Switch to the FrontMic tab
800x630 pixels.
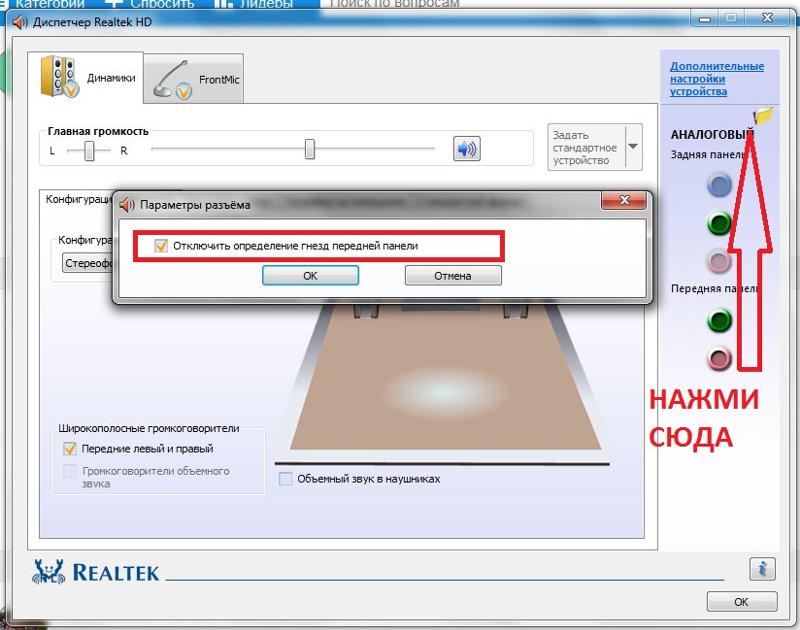coord(194,79)
